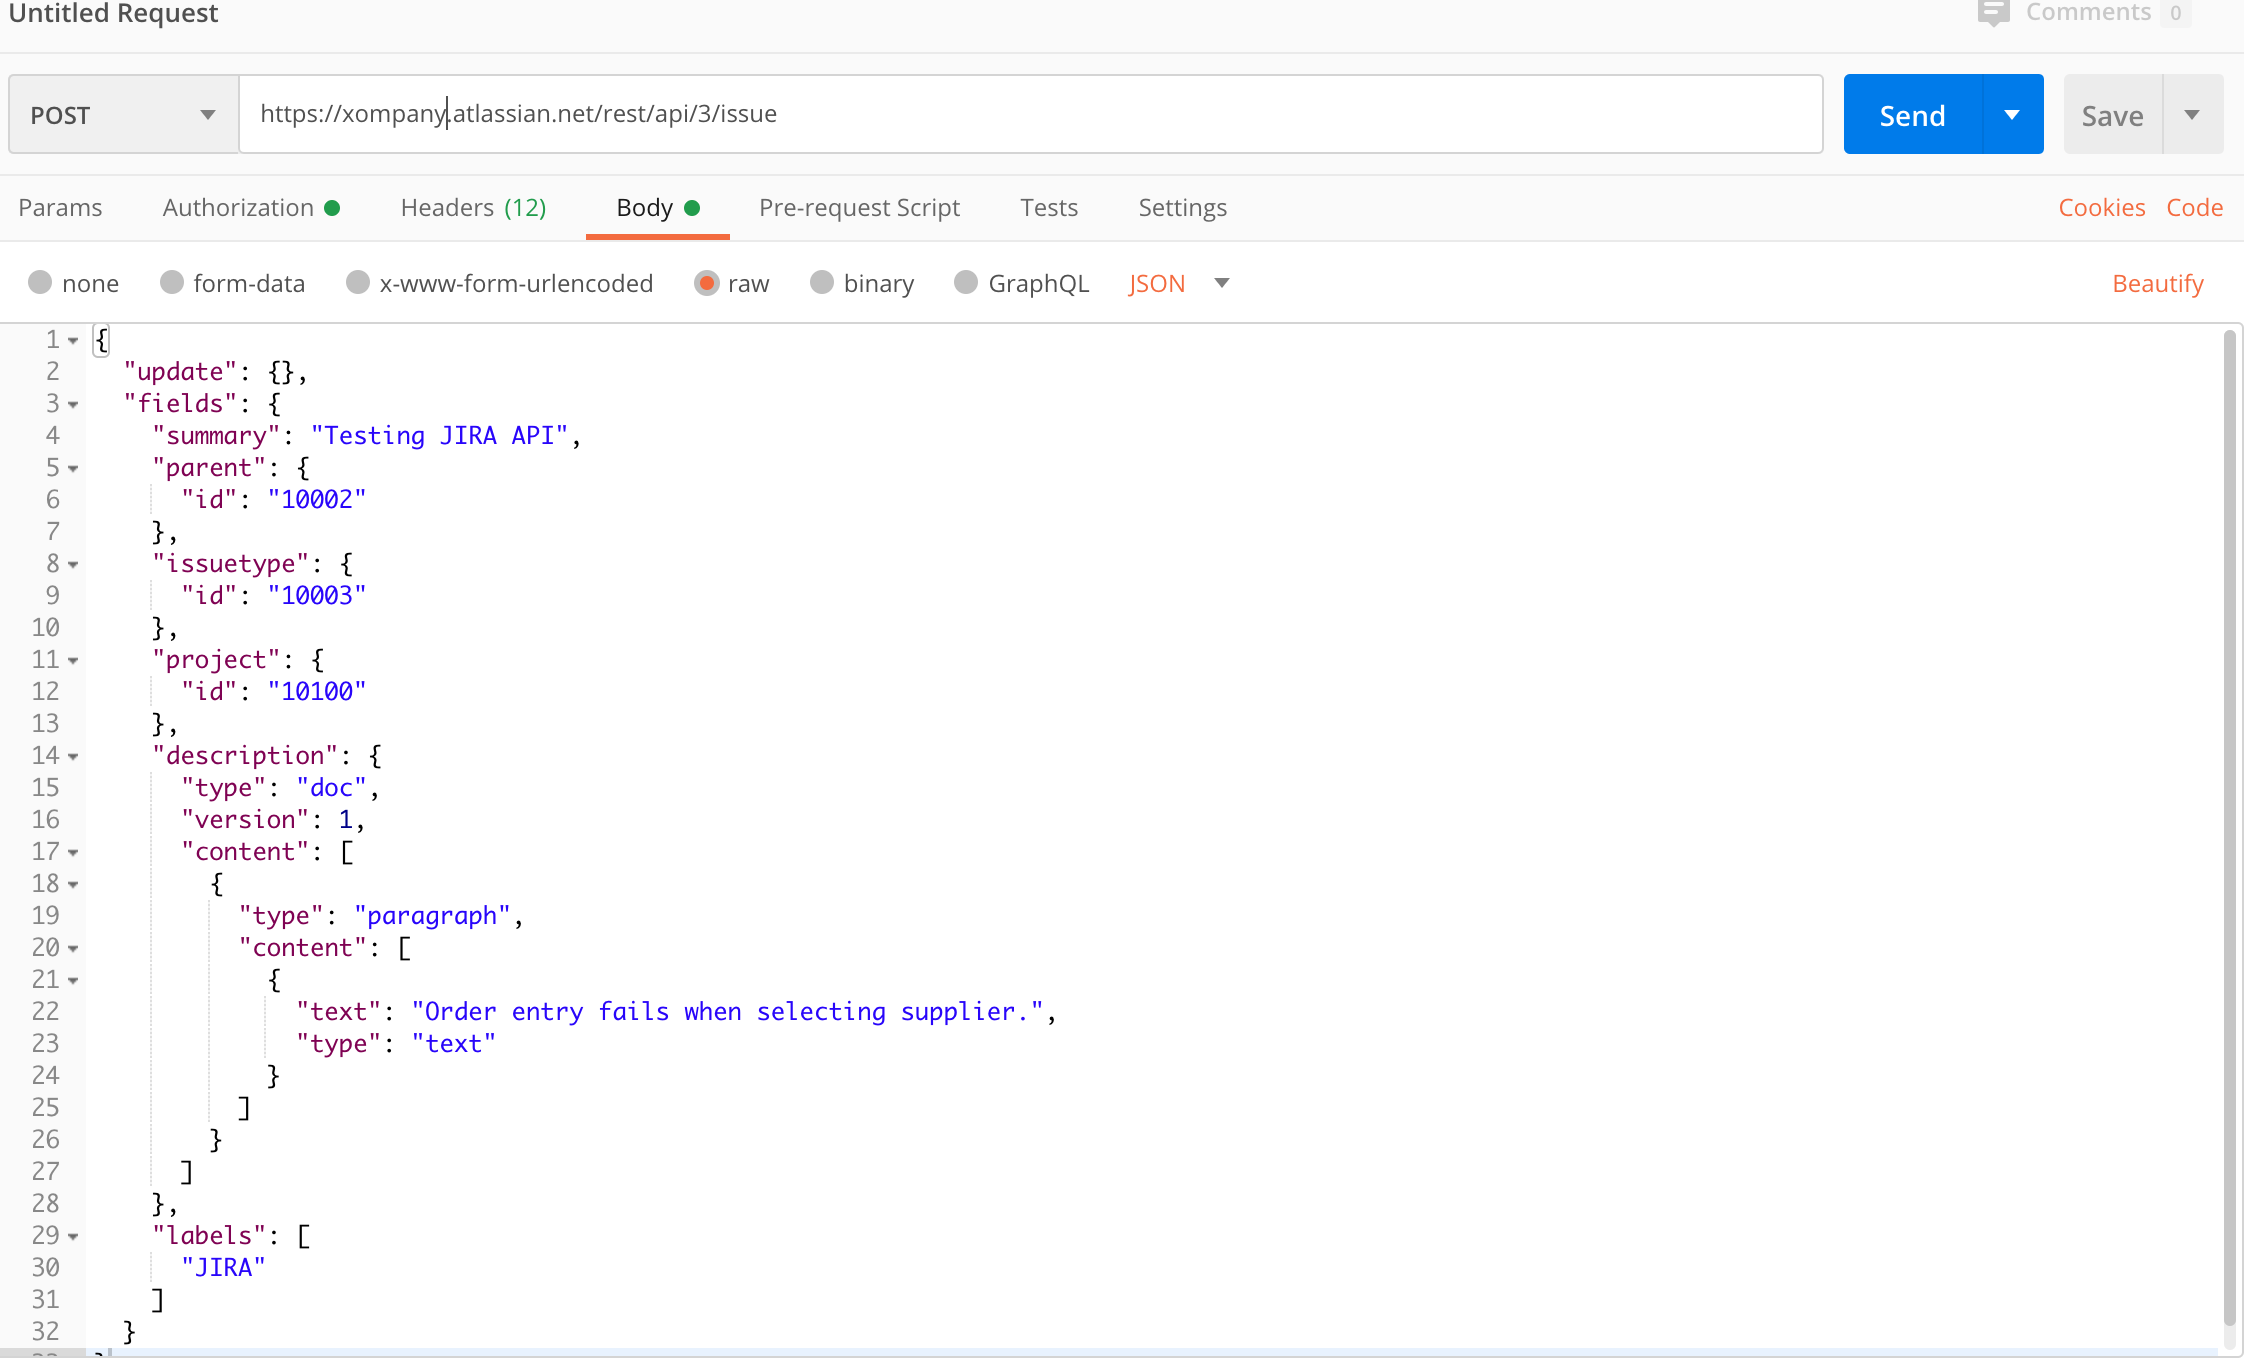The height and width of the screenshot is (1358, 2248).
Task: Choose x-www-form-urlencoded body format
Action: coord(499,283)
